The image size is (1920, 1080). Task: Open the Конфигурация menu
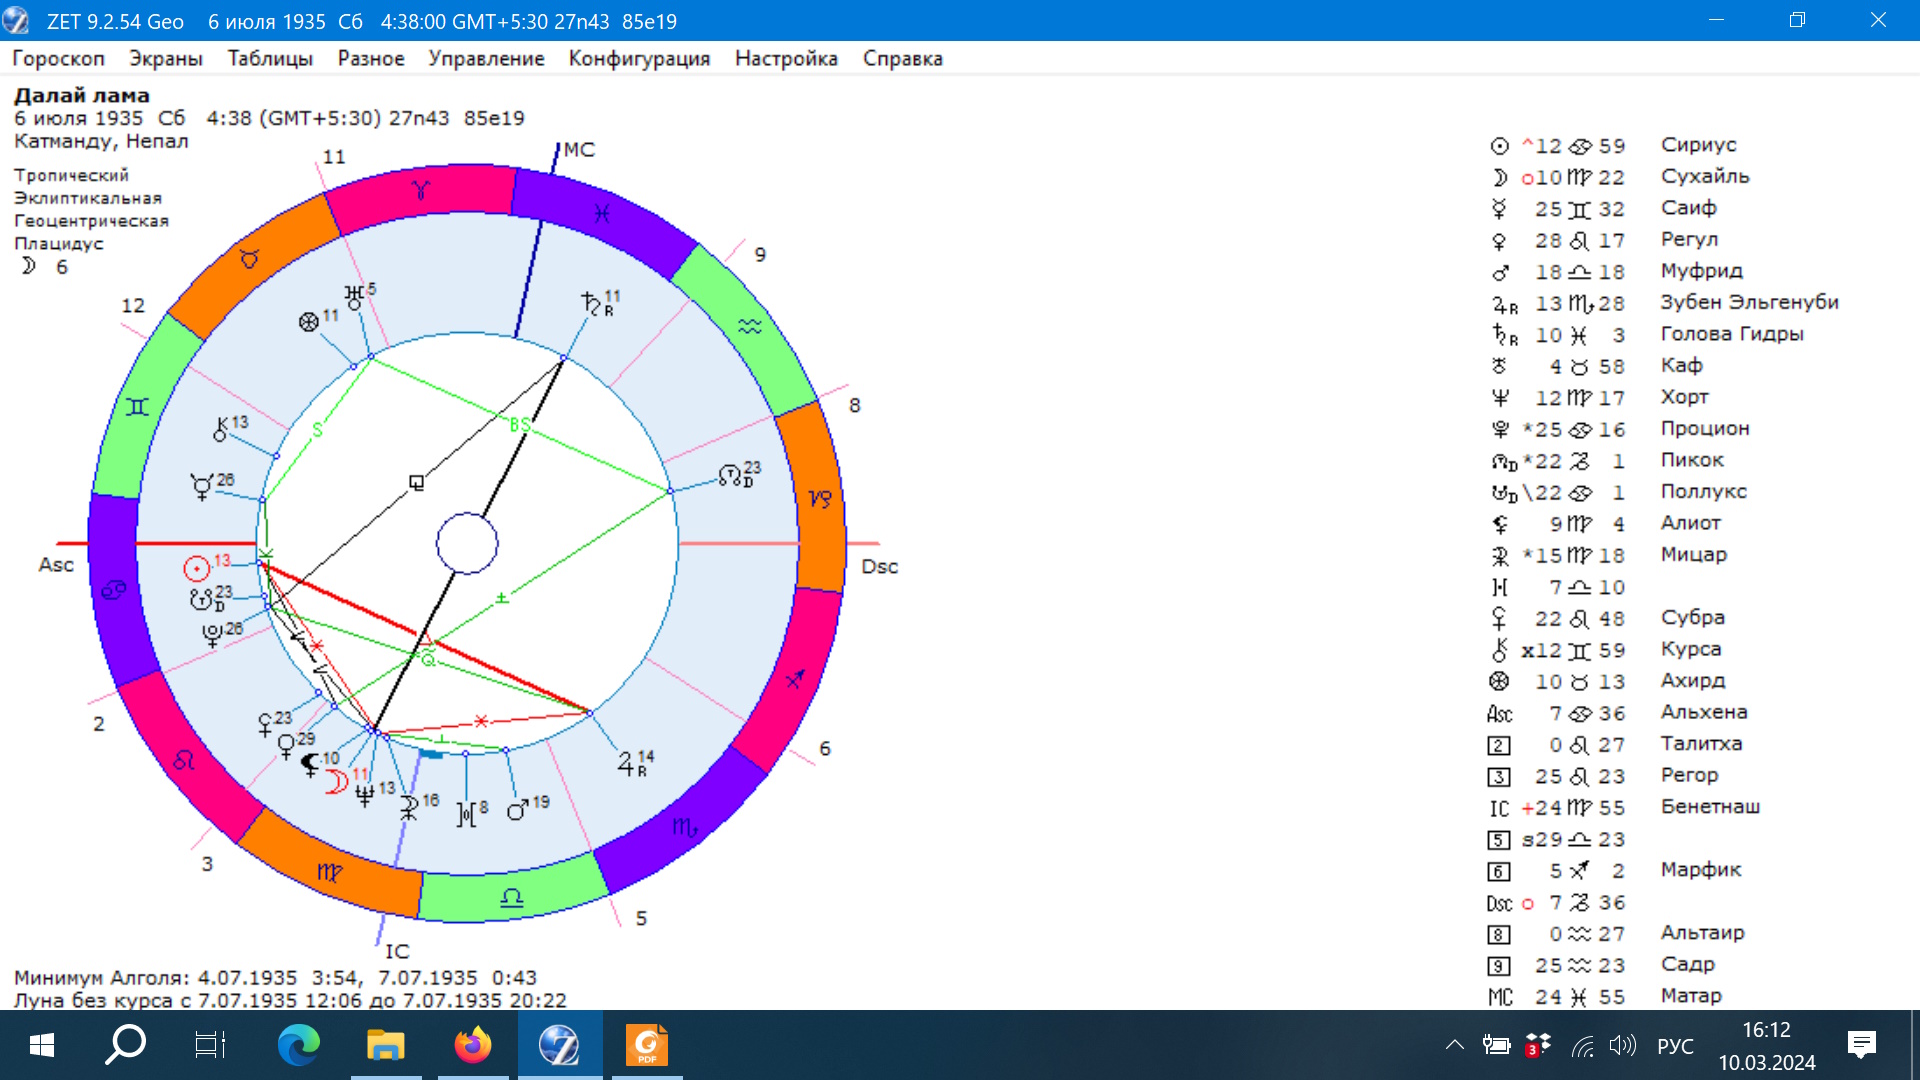639,58
